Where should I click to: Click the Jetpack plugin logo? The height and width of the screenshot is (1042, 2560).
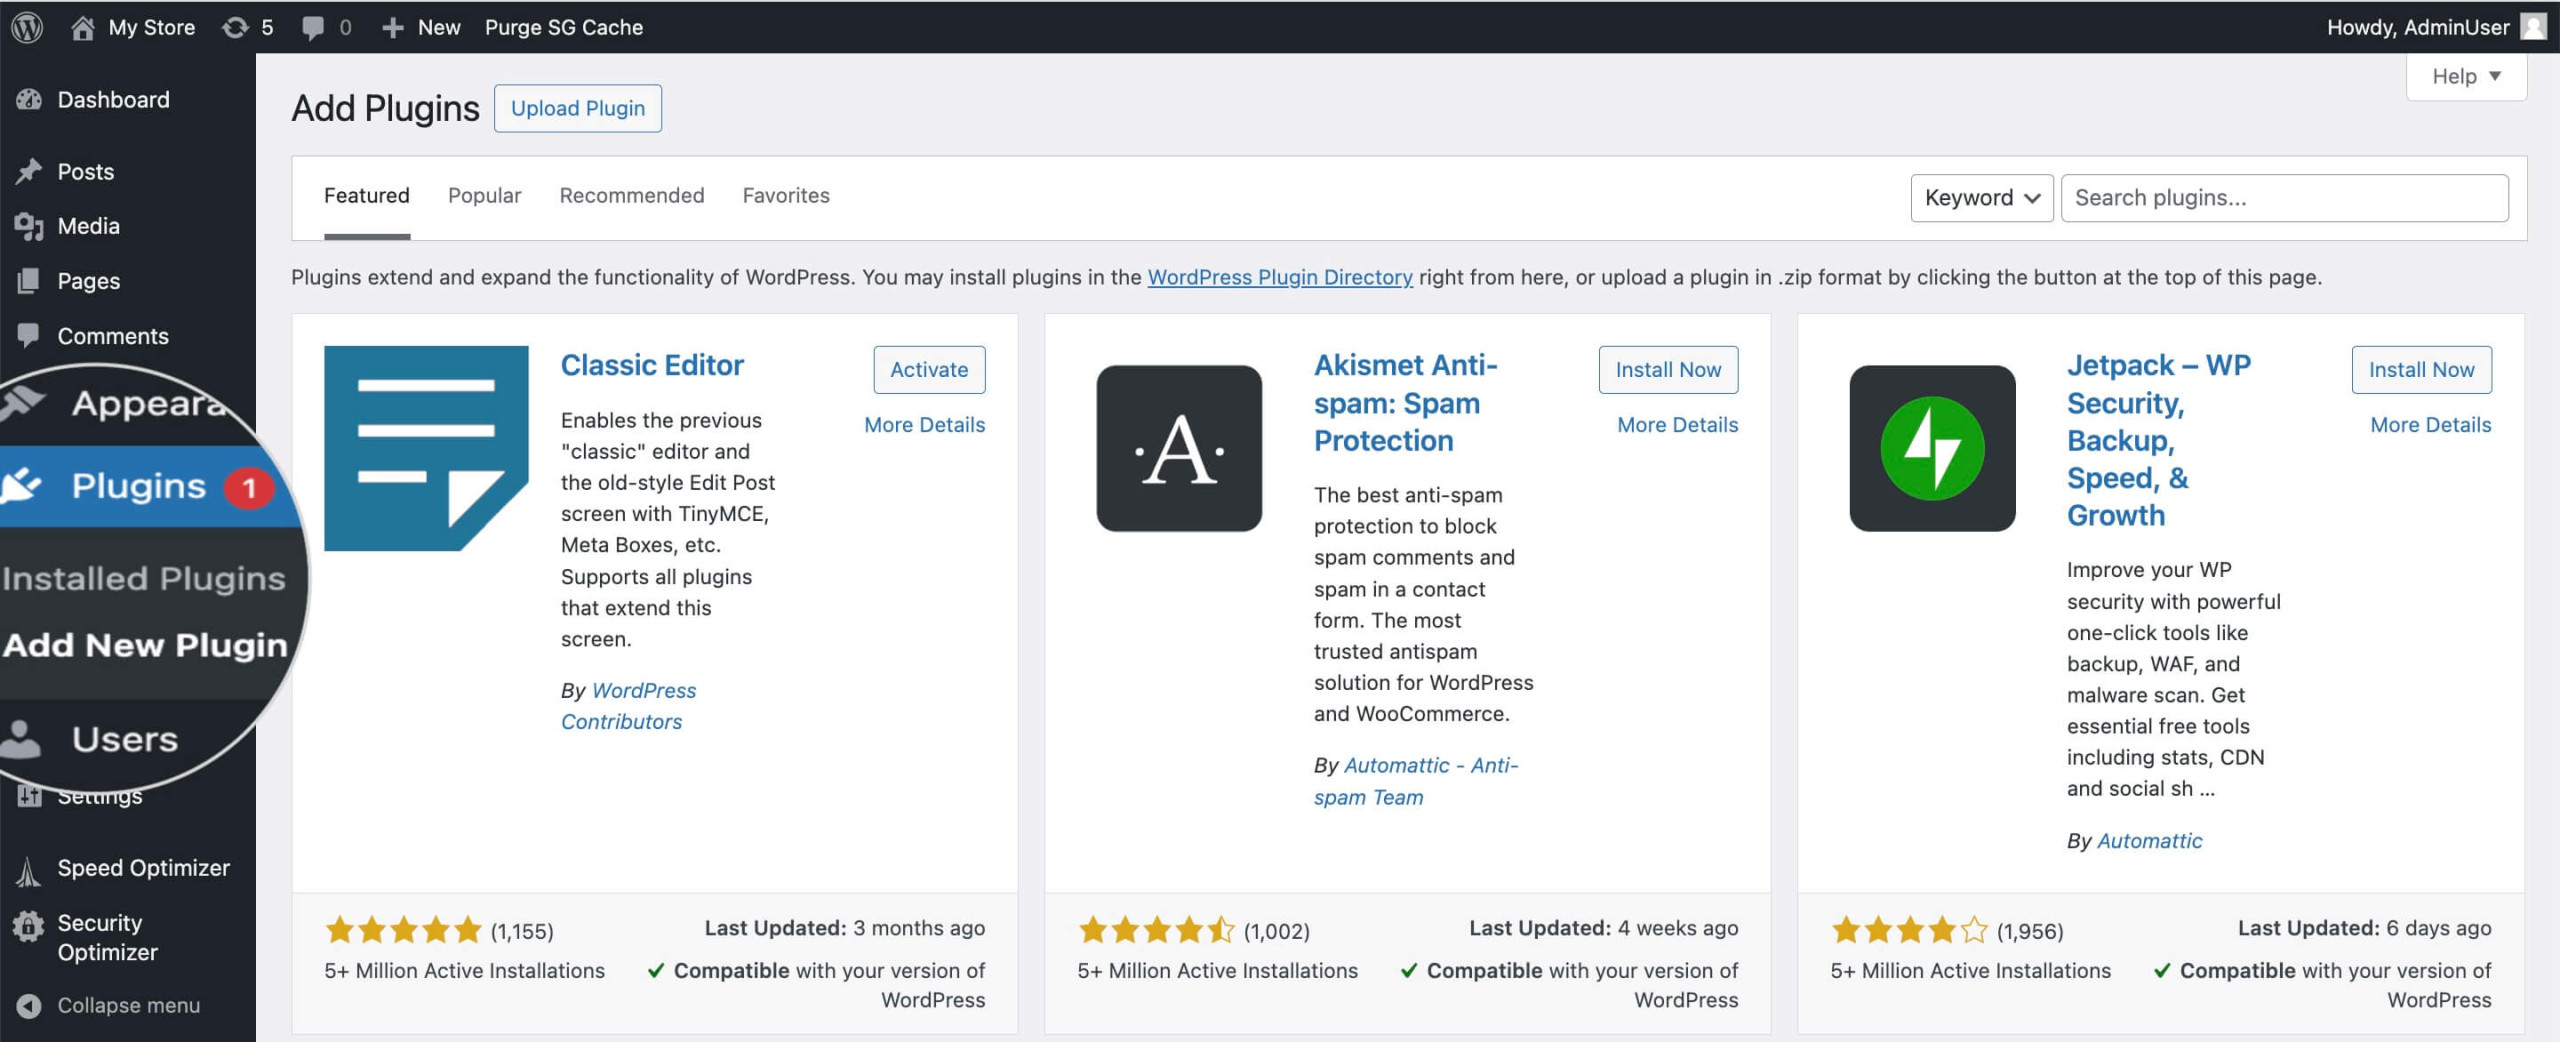[x=1932, y=448]
